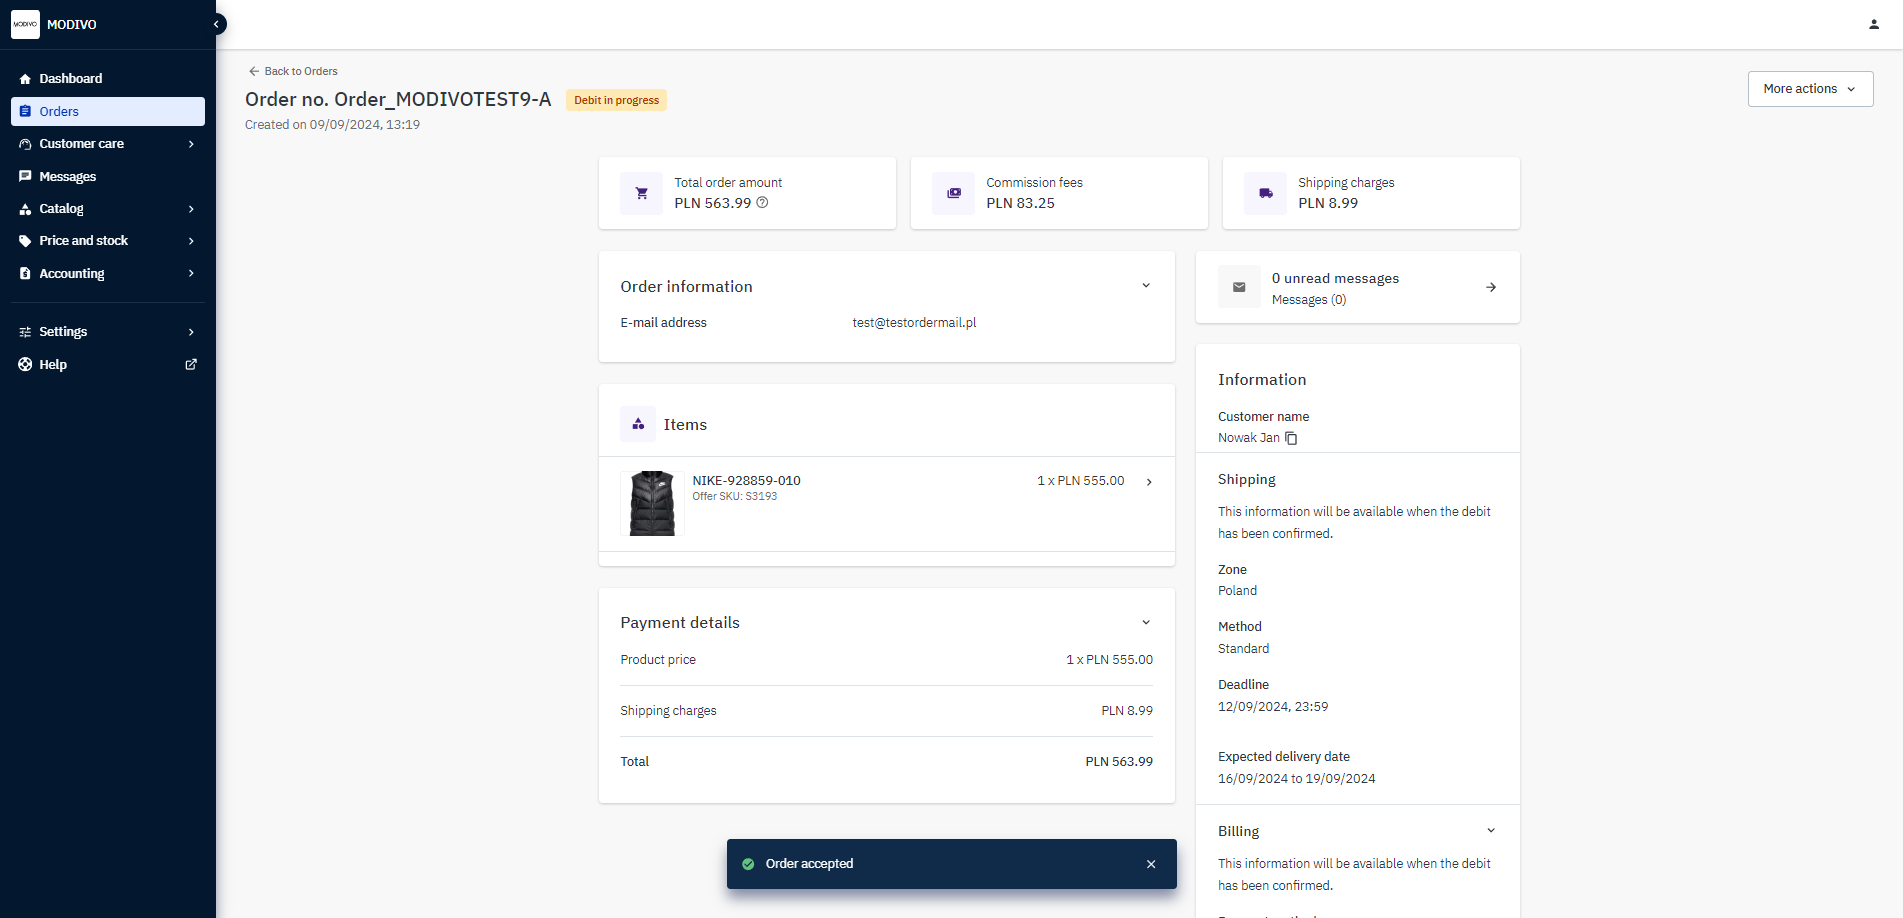This screenshot has width=1903, height=918.
Task: Go to unread messages arrow
Action: coord(1490,287)
